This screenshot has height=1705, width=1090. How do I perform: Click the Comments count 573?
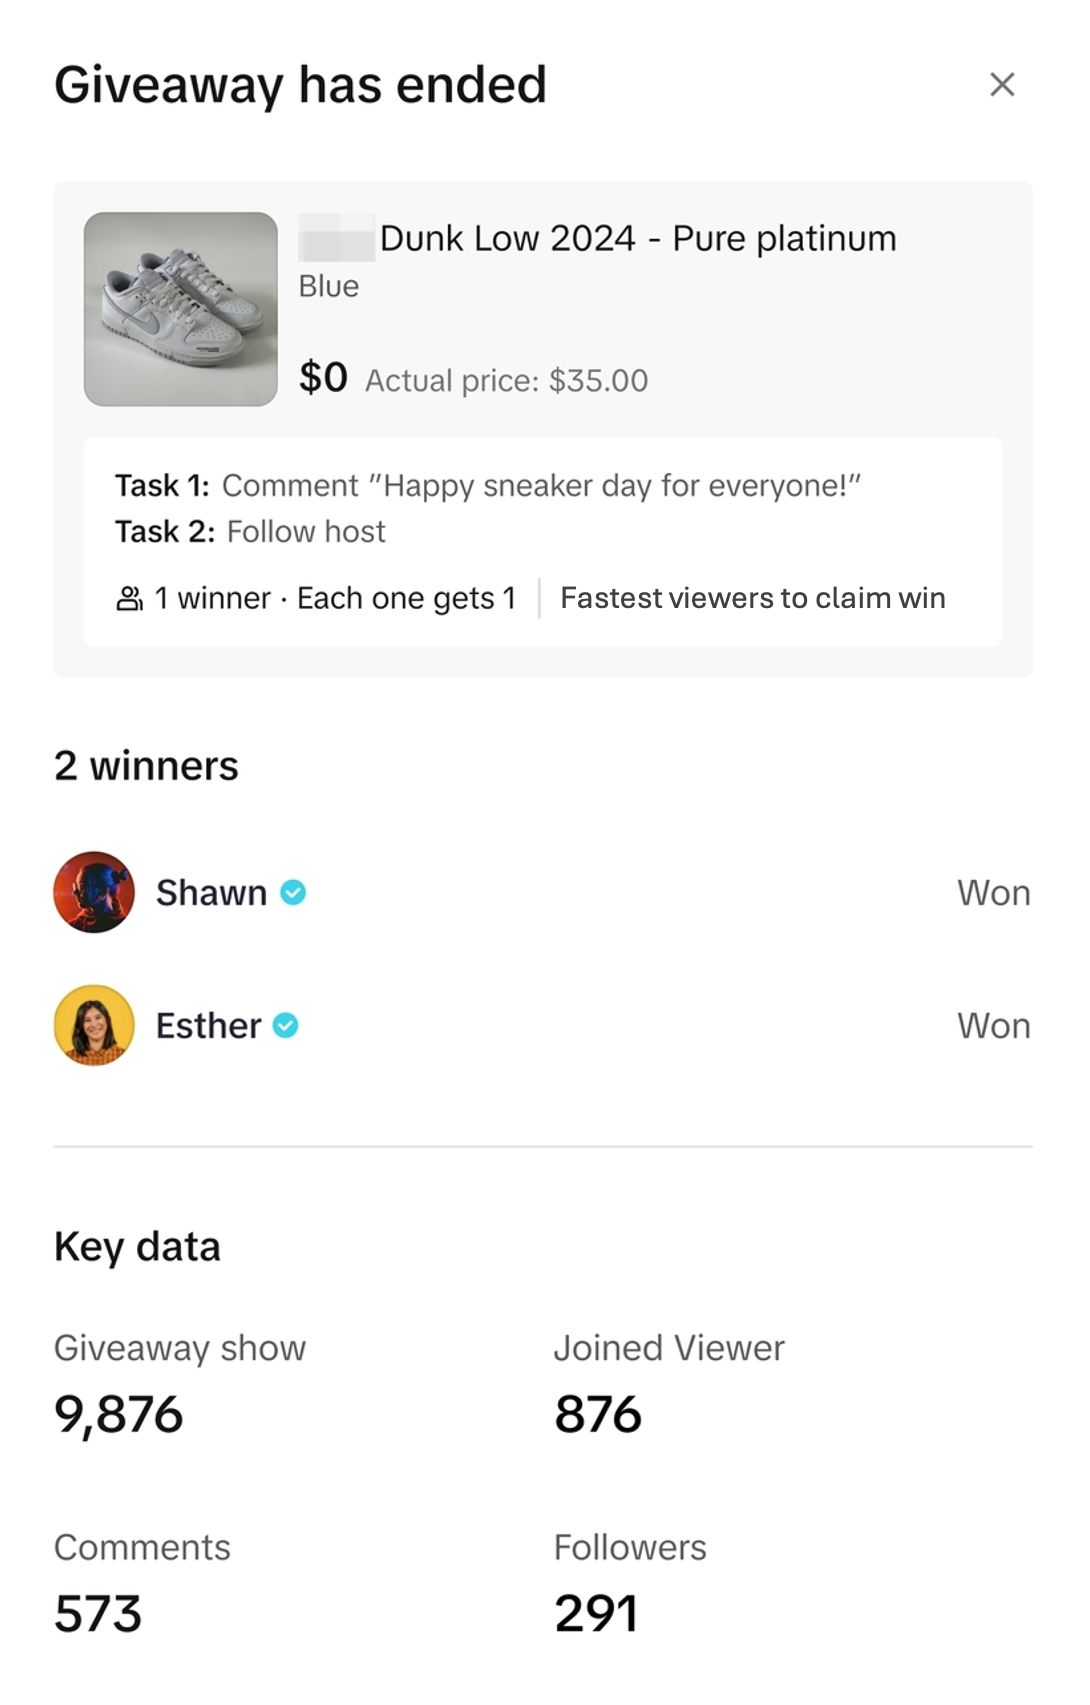(98, 1613)
